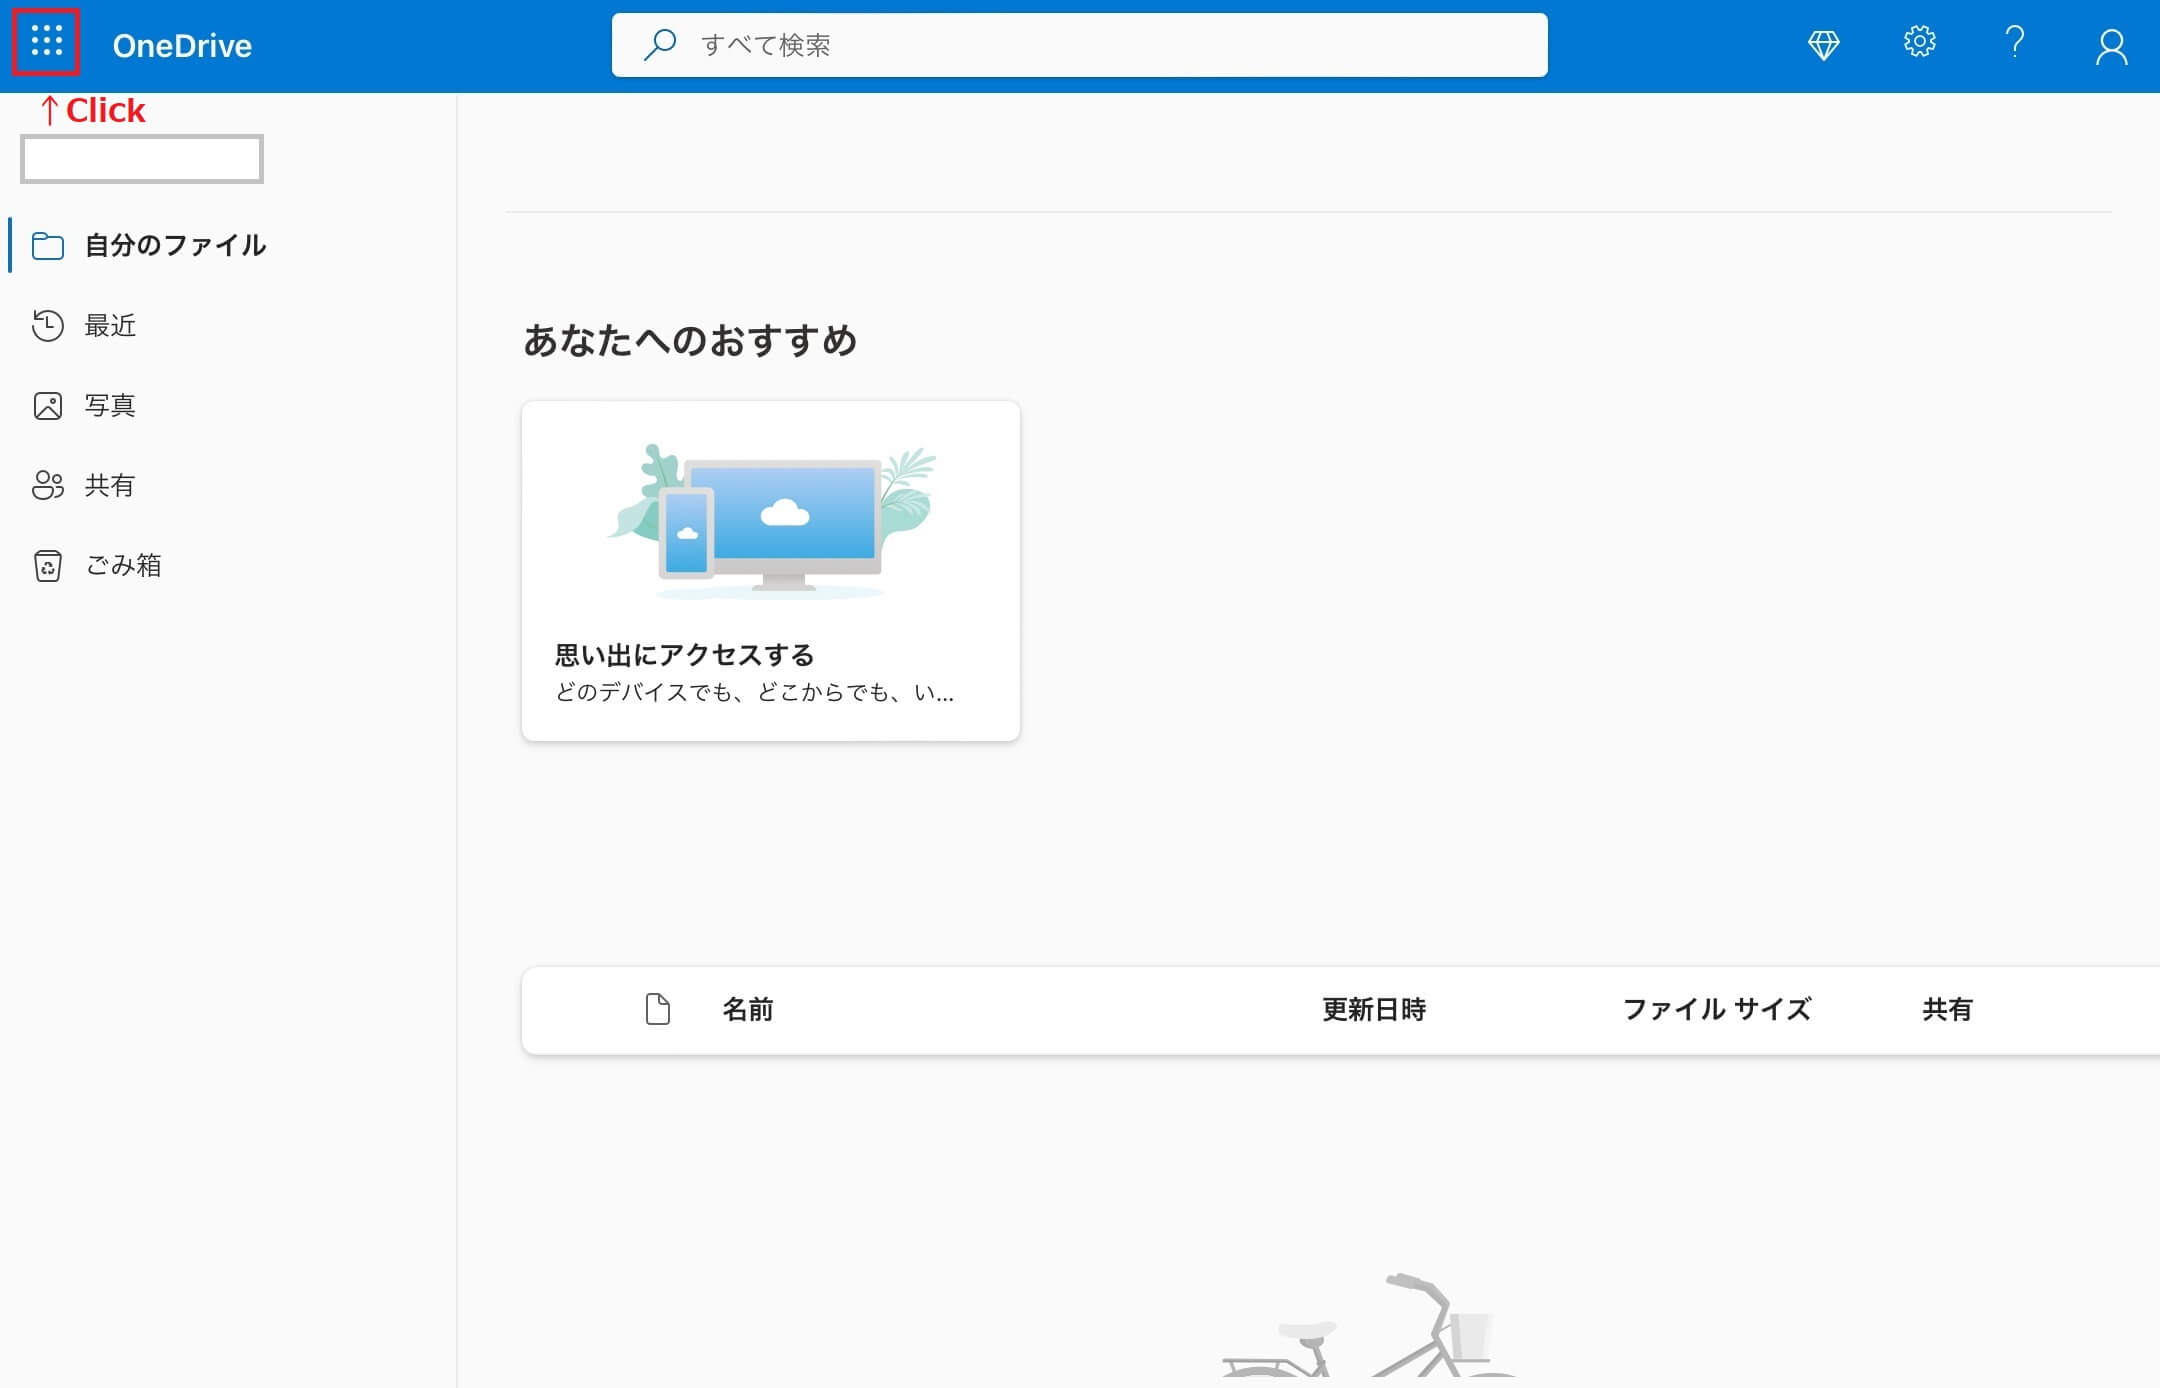
Task: Click the magnifier search icon
Action: click(659, 45)
